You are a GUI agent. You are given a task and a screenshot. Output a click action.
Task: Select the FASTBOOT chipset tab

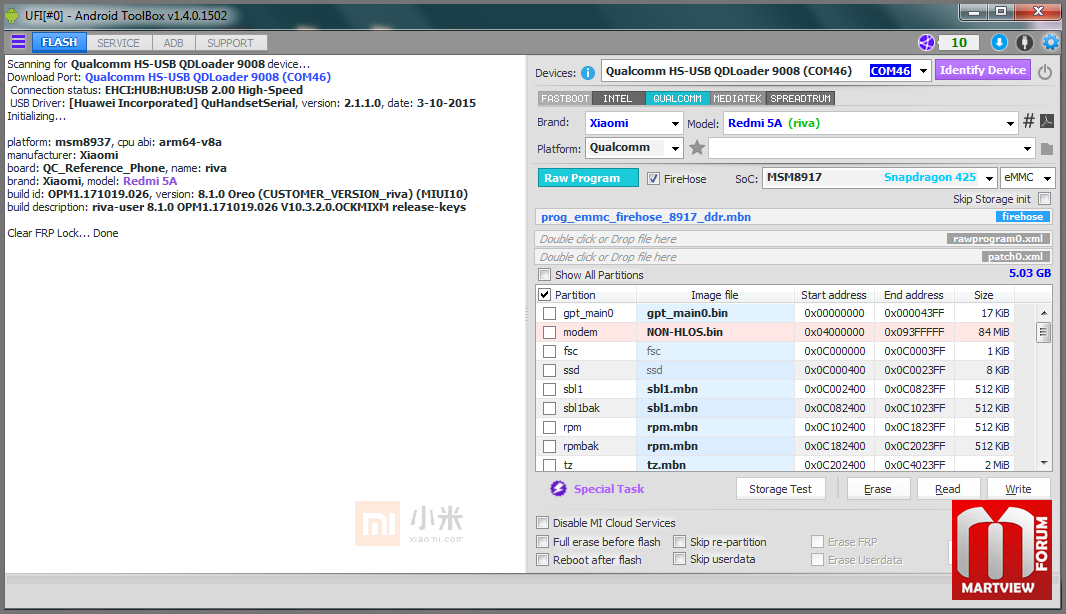tap(565, 99)
